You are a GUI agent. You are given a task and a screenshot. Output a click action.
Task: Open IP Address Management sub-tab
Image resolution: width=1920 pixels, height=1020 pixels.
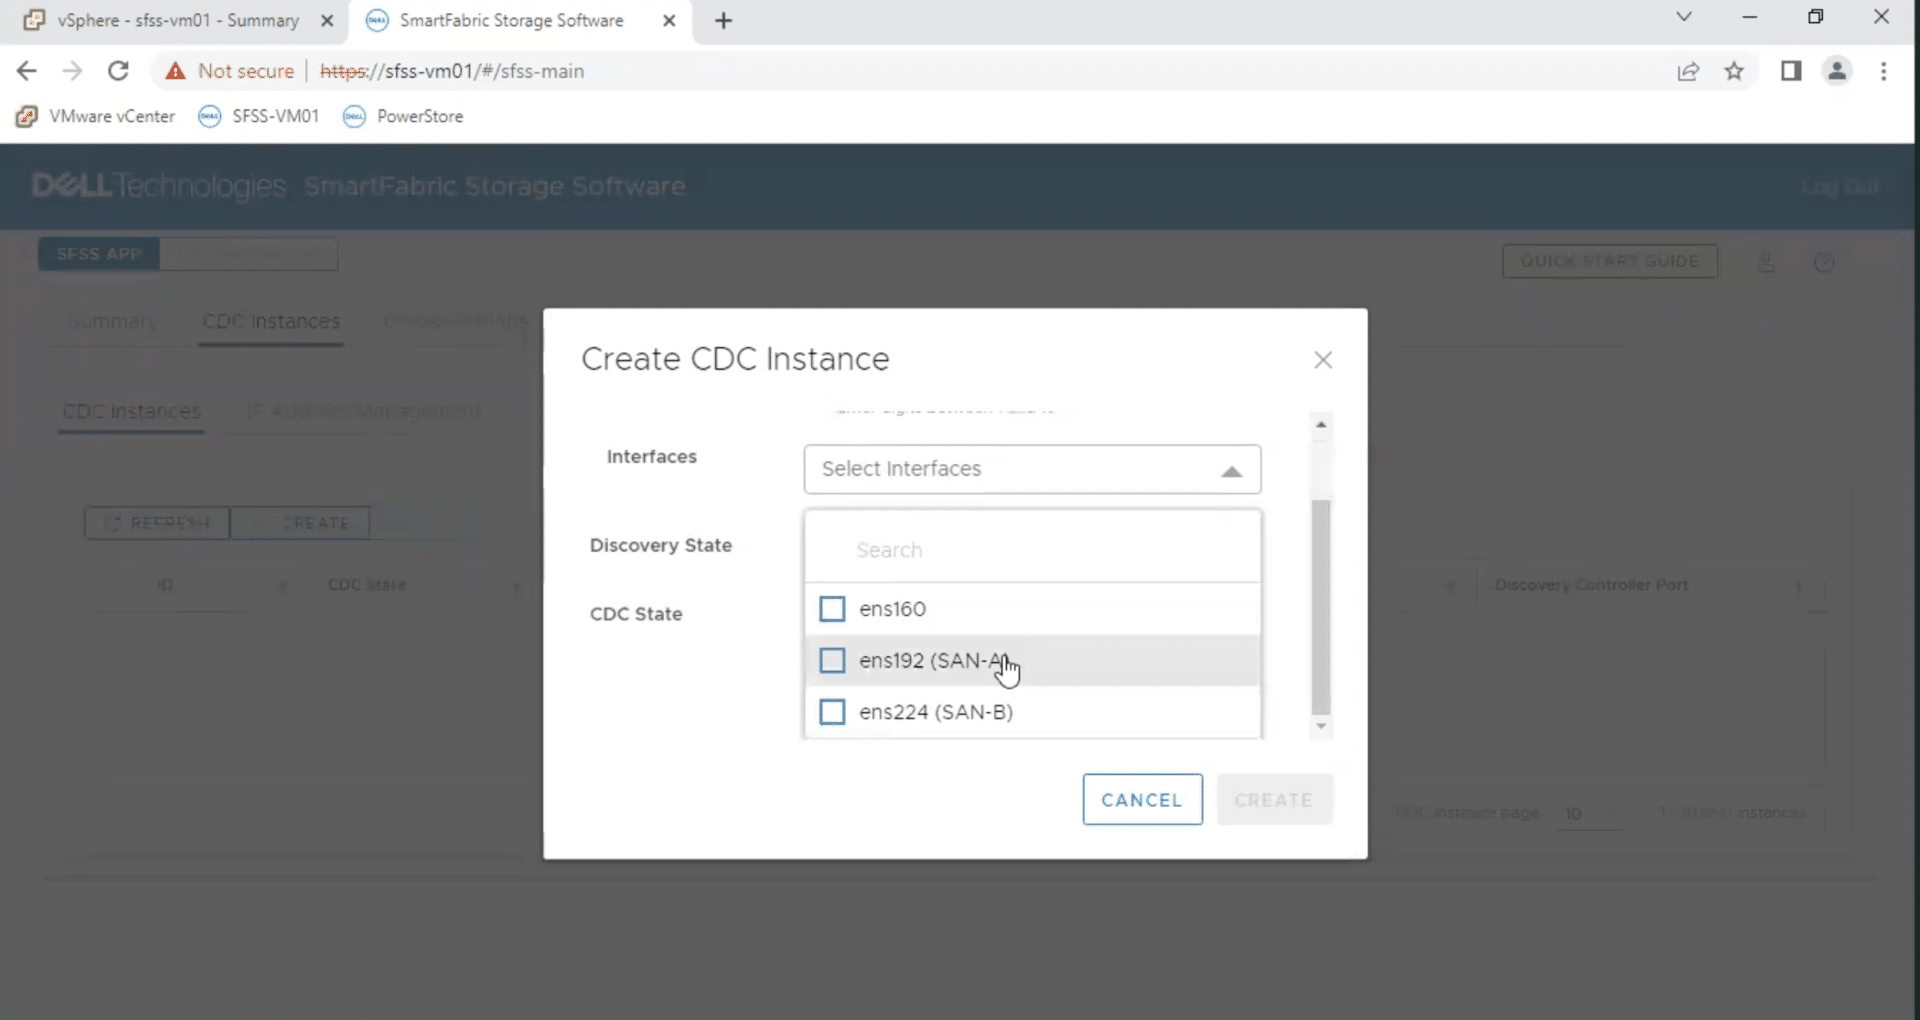[364, 411]
